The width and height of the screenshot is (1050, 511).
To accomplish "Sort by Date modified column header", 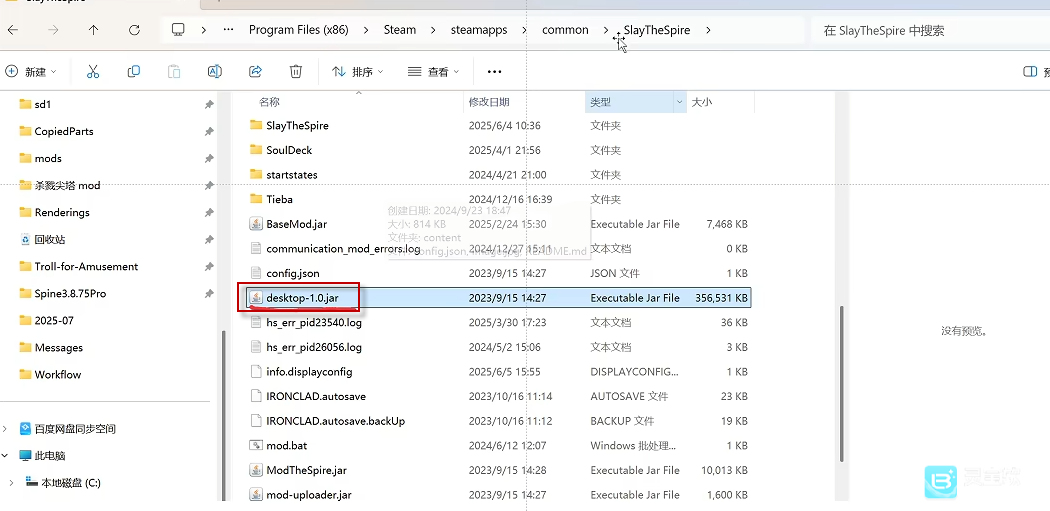I will coord(489,102).
